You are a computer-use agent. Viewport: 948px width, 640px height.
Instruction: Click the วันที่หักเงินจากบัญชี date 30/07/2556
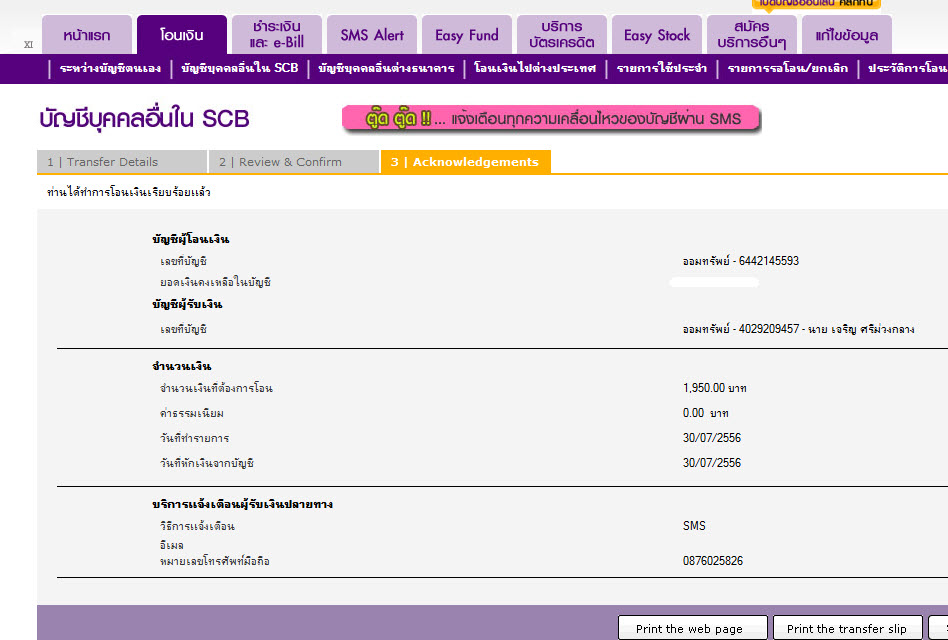(x=712, y=463)
